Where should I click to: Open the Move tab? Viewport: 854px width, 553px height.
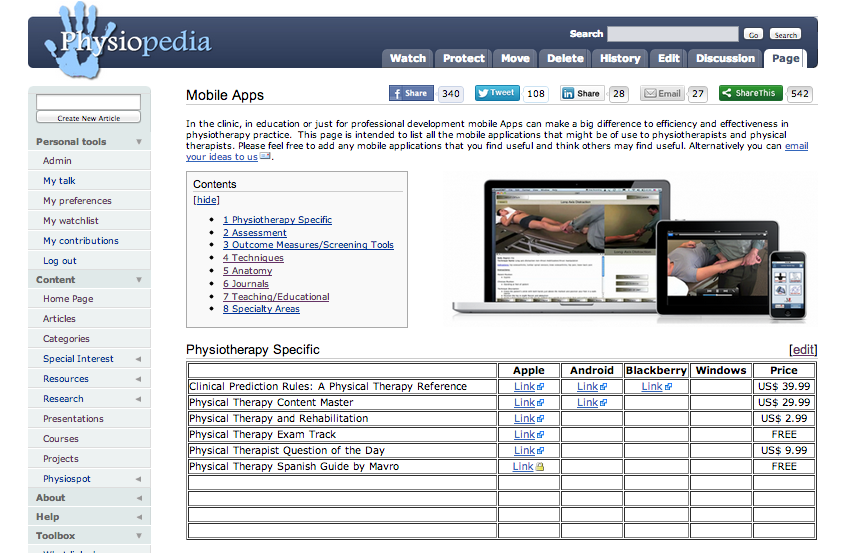tap(515, 58)
